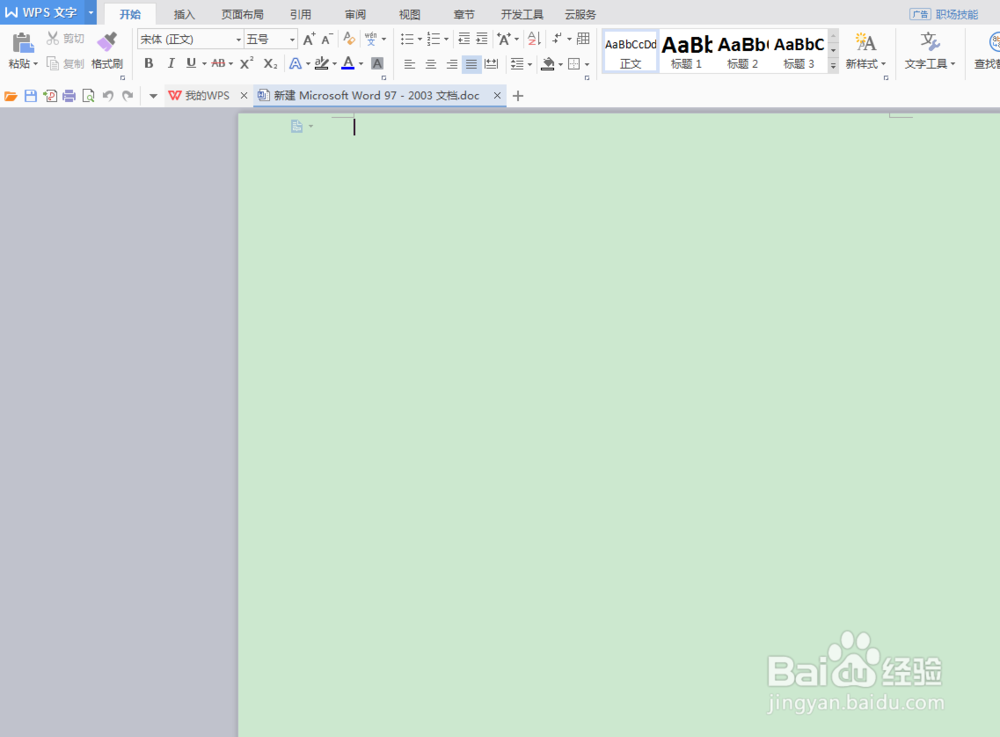The width and height of the screenshot is (1000, 737).
Task: Switch to the 页面布局 (Page Layout) tab
Action: 242,14
